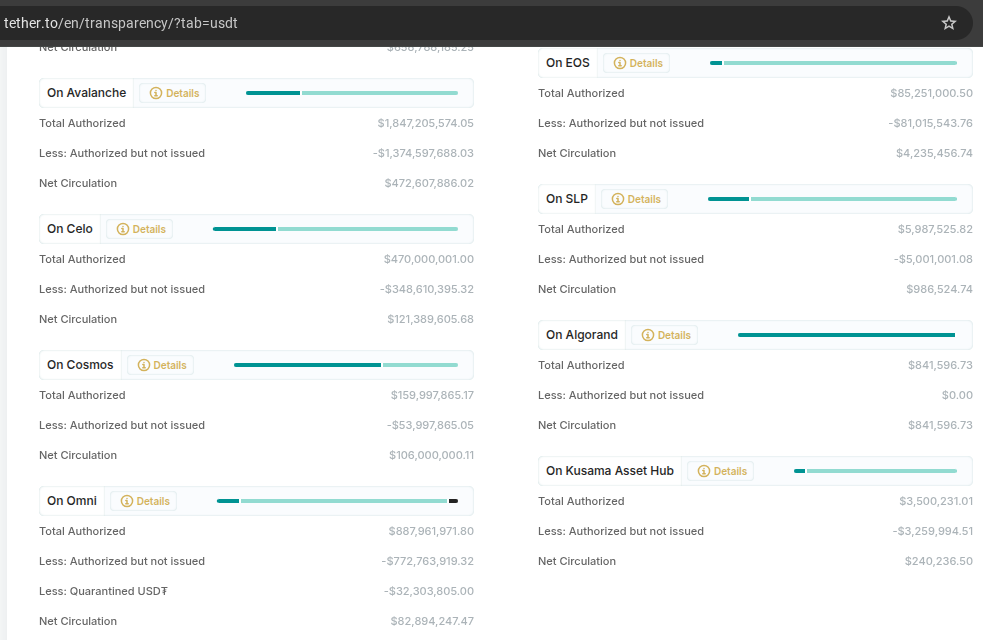Select the On SLP heading
Viewport: 983px width, 640px height.
567,199
